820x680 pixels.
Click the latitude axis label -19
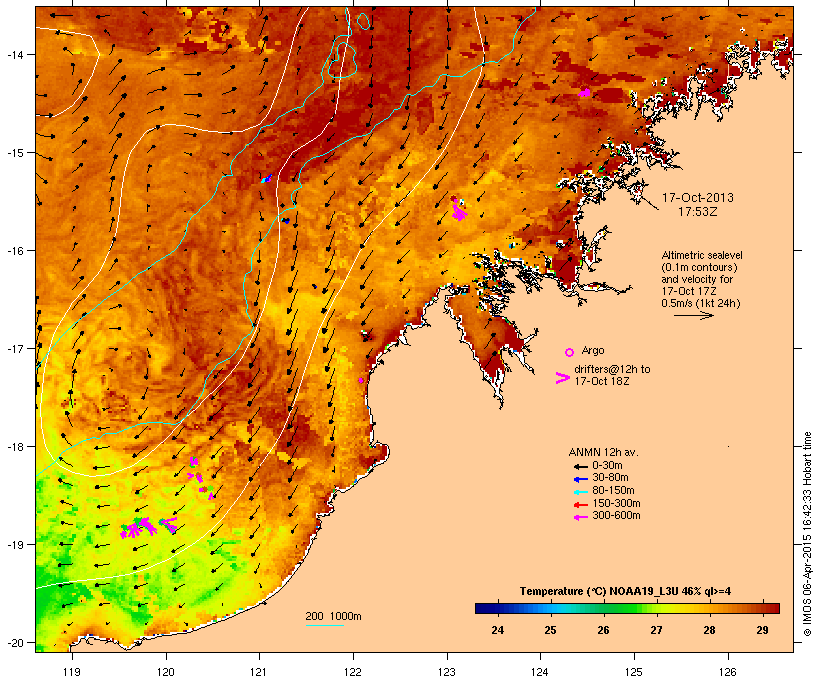point(14,545)
